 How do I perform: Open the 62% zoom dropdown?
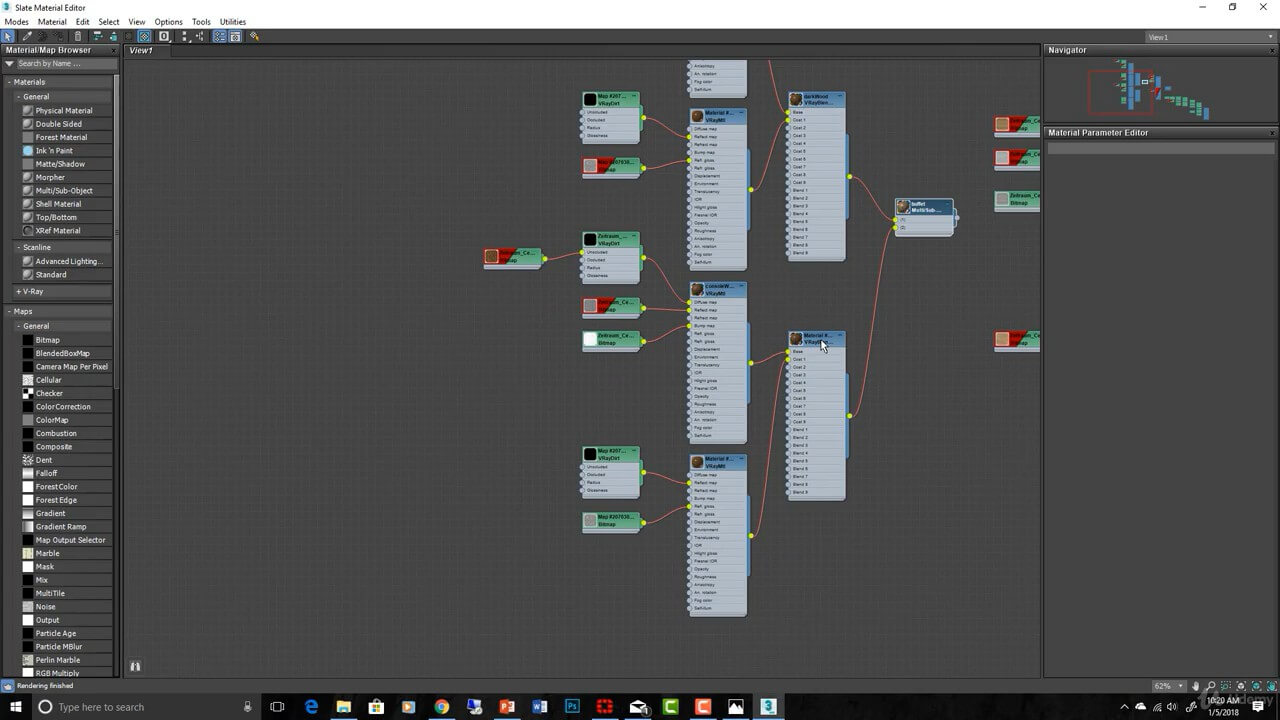(x=1169, y=686)
